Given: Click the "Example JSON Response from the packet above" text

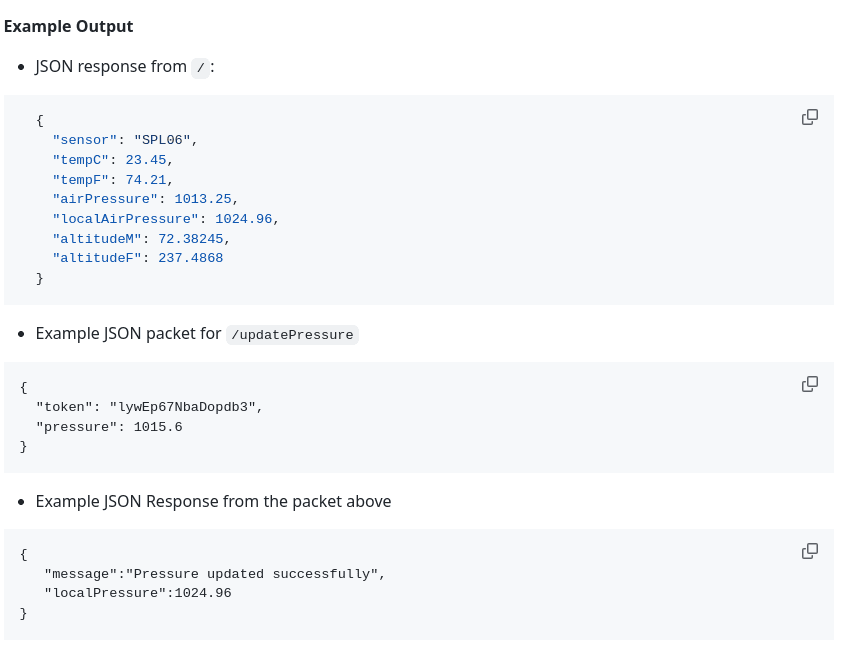Looking at the screenshot, I should click(x=213, y=501).
